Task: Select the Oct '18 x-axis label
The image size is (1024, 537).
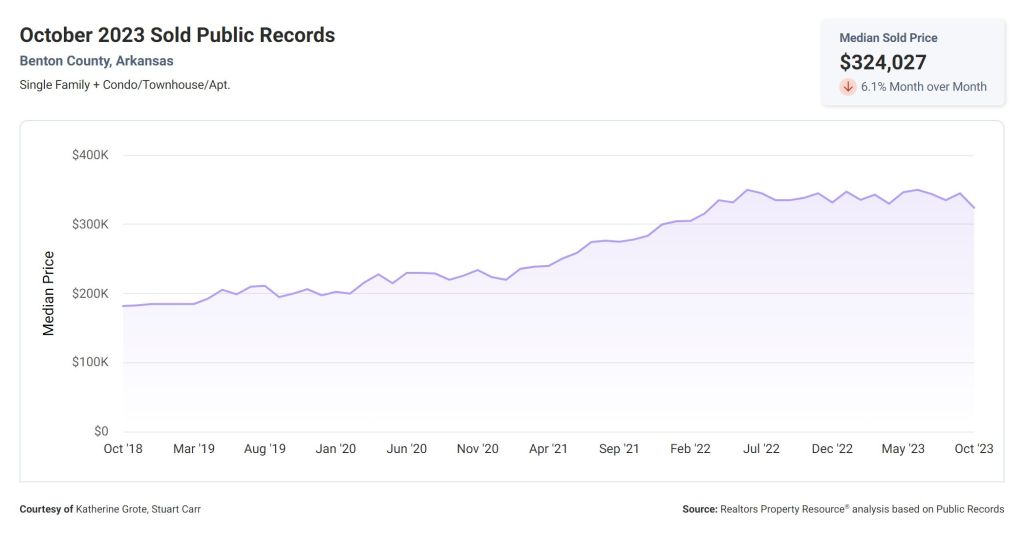Action: pos(123,449)
